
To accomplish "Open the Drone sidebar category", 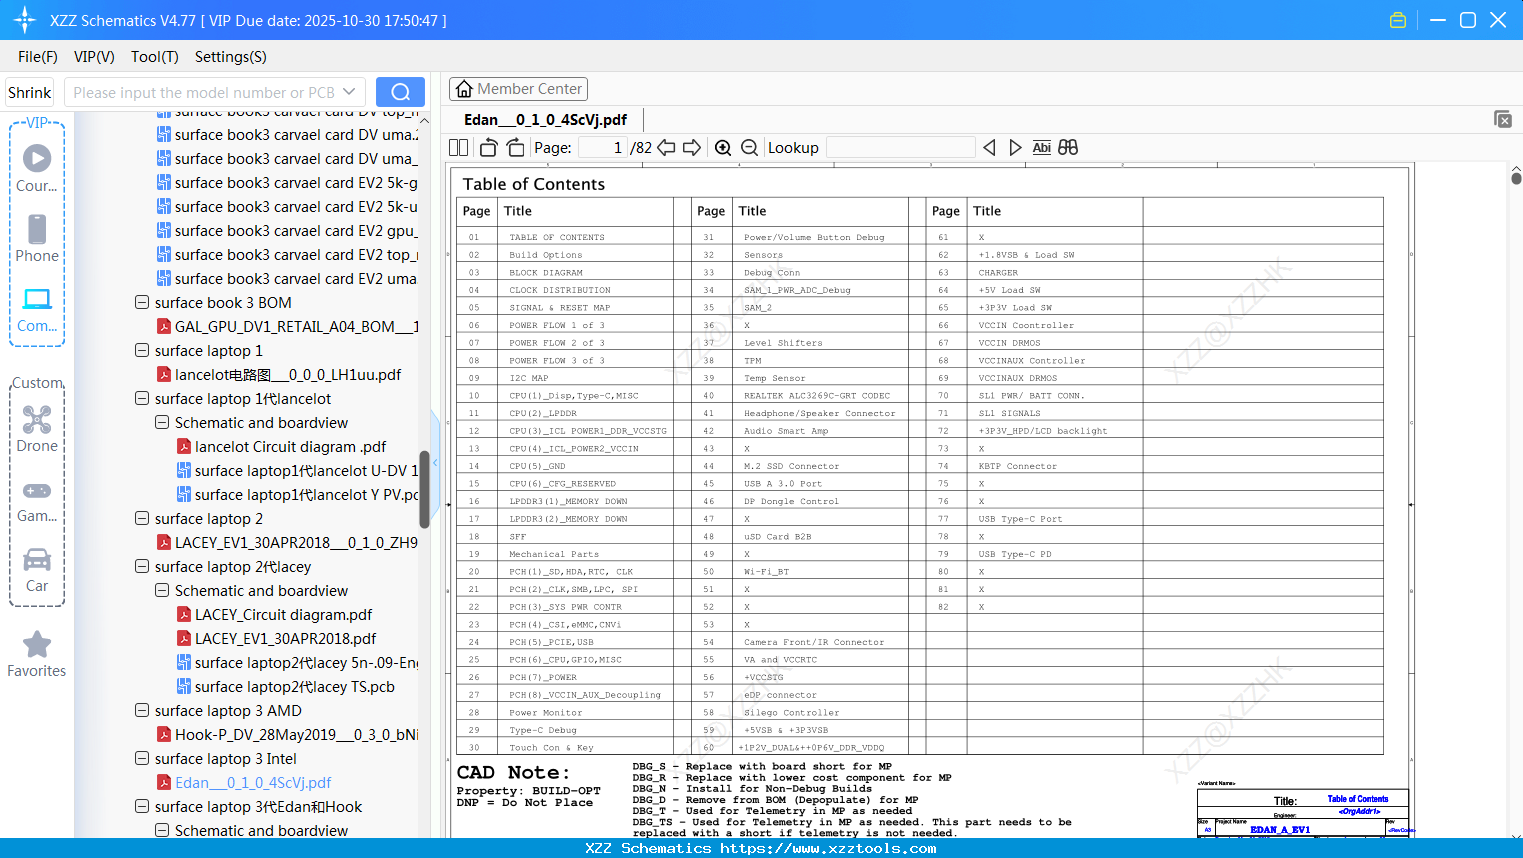I will coord(37,429).
